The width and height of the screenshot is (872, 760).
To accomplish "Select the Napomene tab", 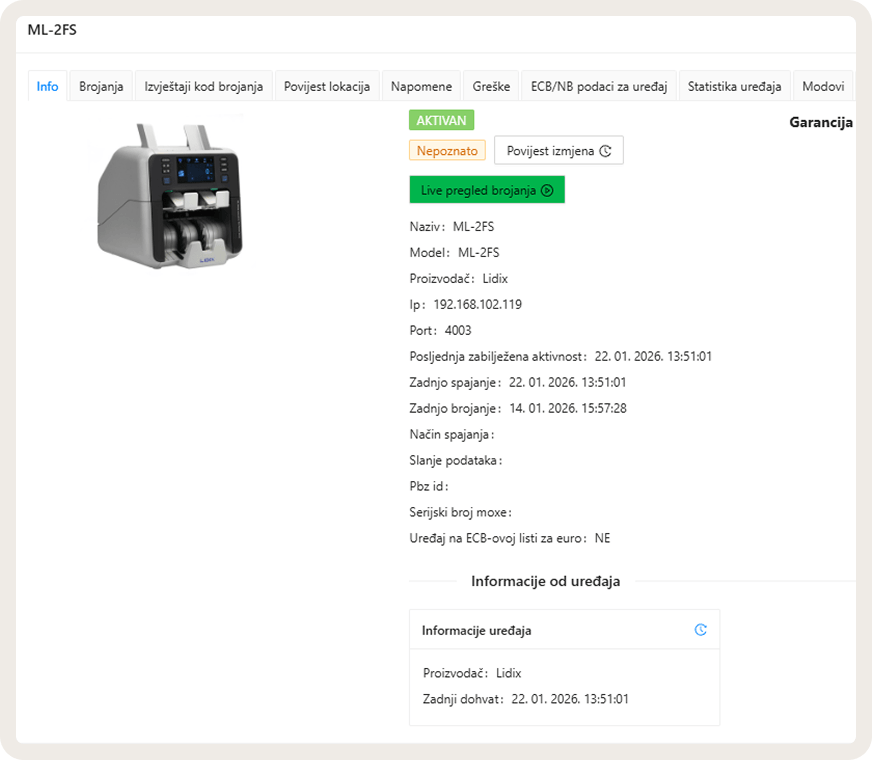I will (421, 86).
